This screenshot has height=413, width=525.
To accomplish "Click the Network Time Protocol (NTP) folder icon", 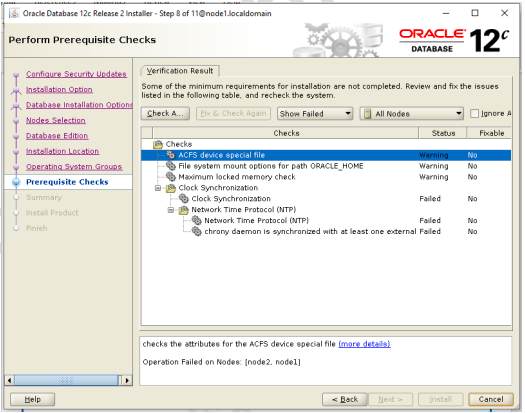I will 183,210.
